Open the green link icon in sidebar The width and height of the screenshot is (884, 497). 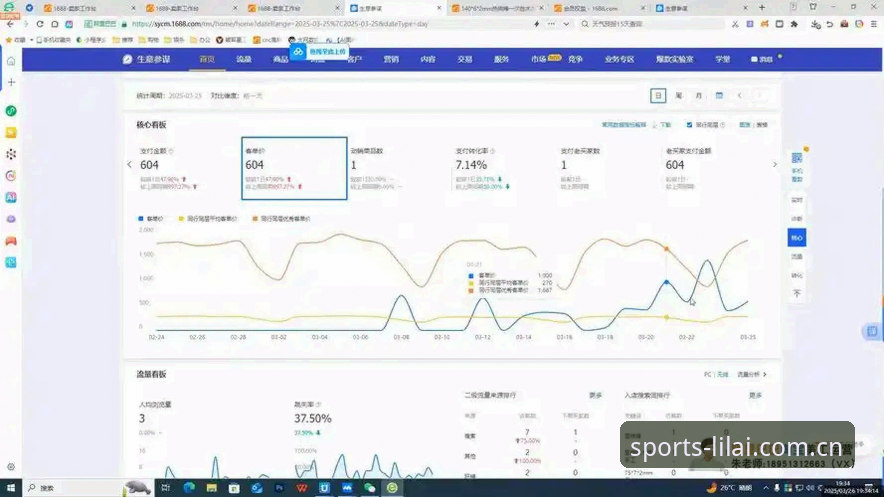[11, 111]
